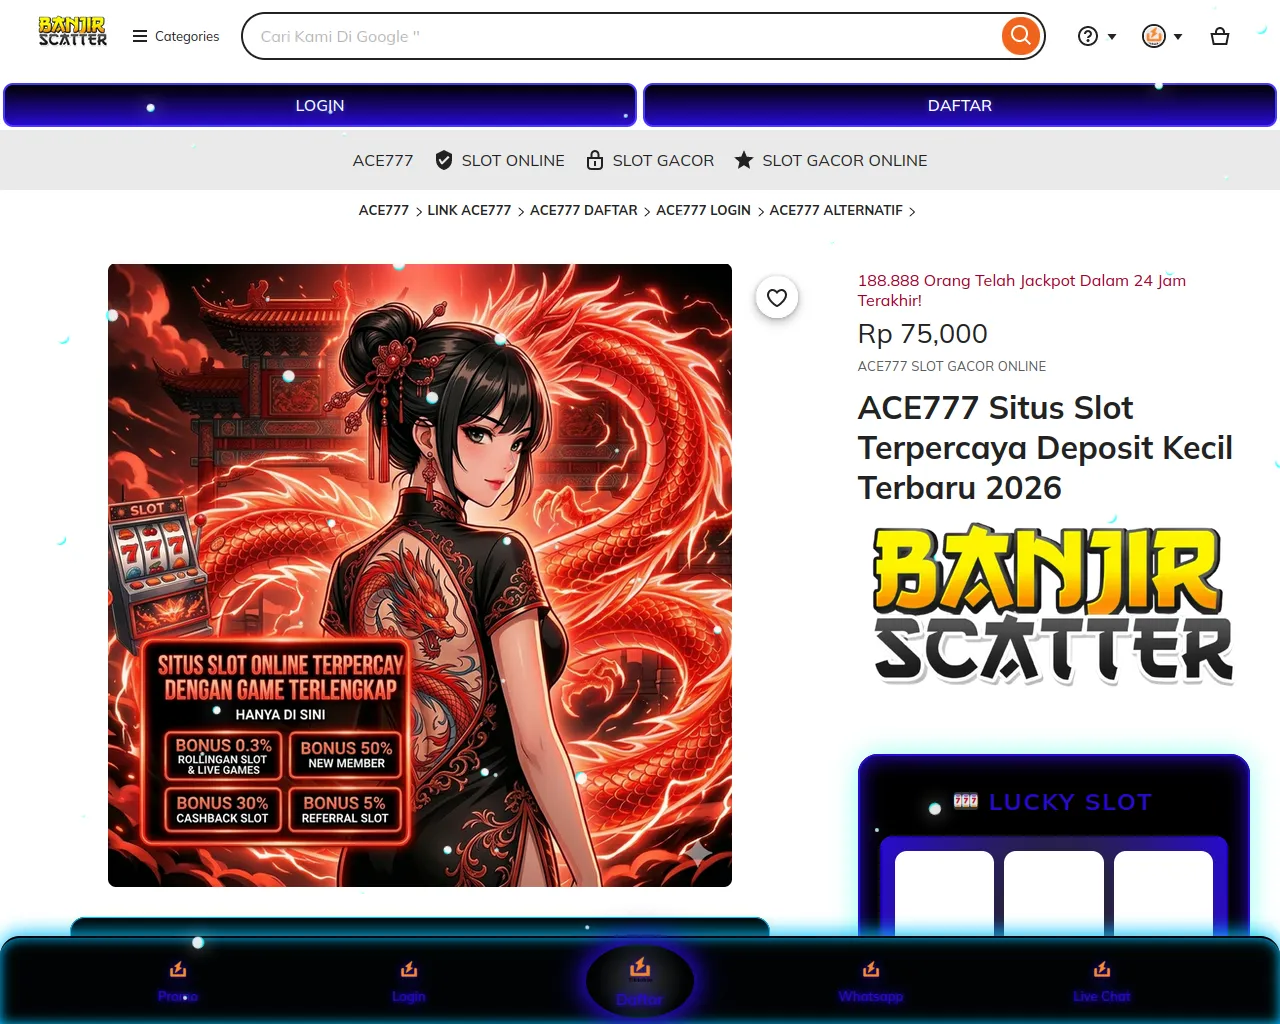
Task: Open the ACE777 breadcrumb link
Action: tap(384, 210)
